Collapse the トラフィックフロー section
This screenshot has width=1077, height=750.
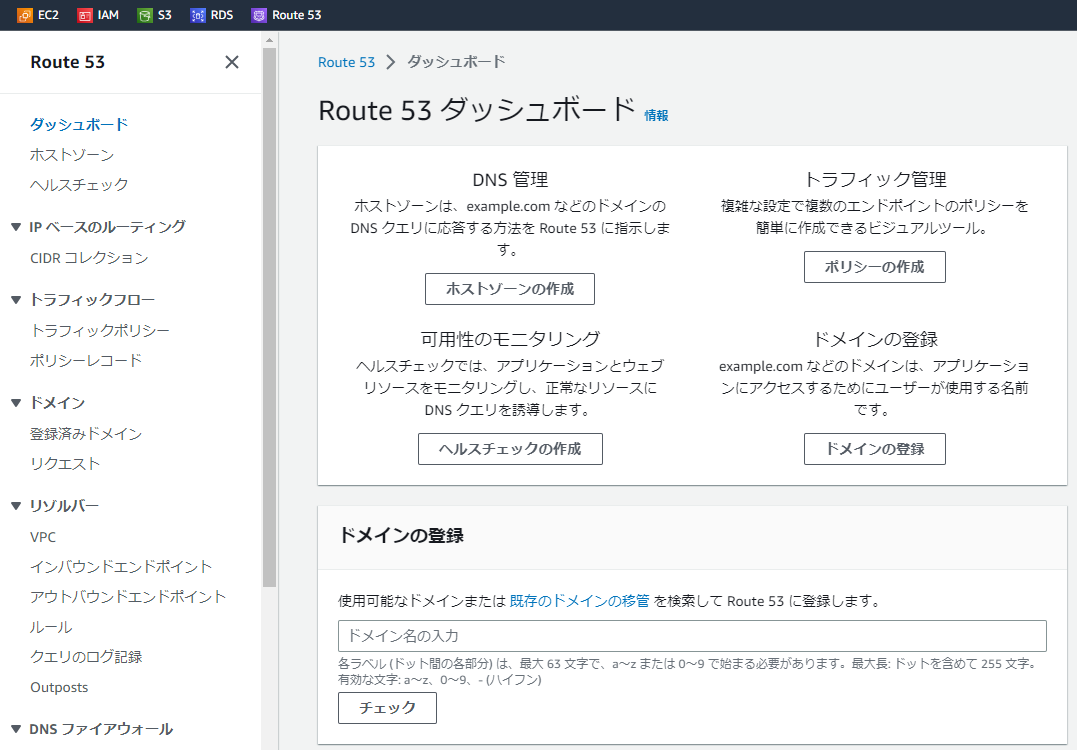[16, 300]
